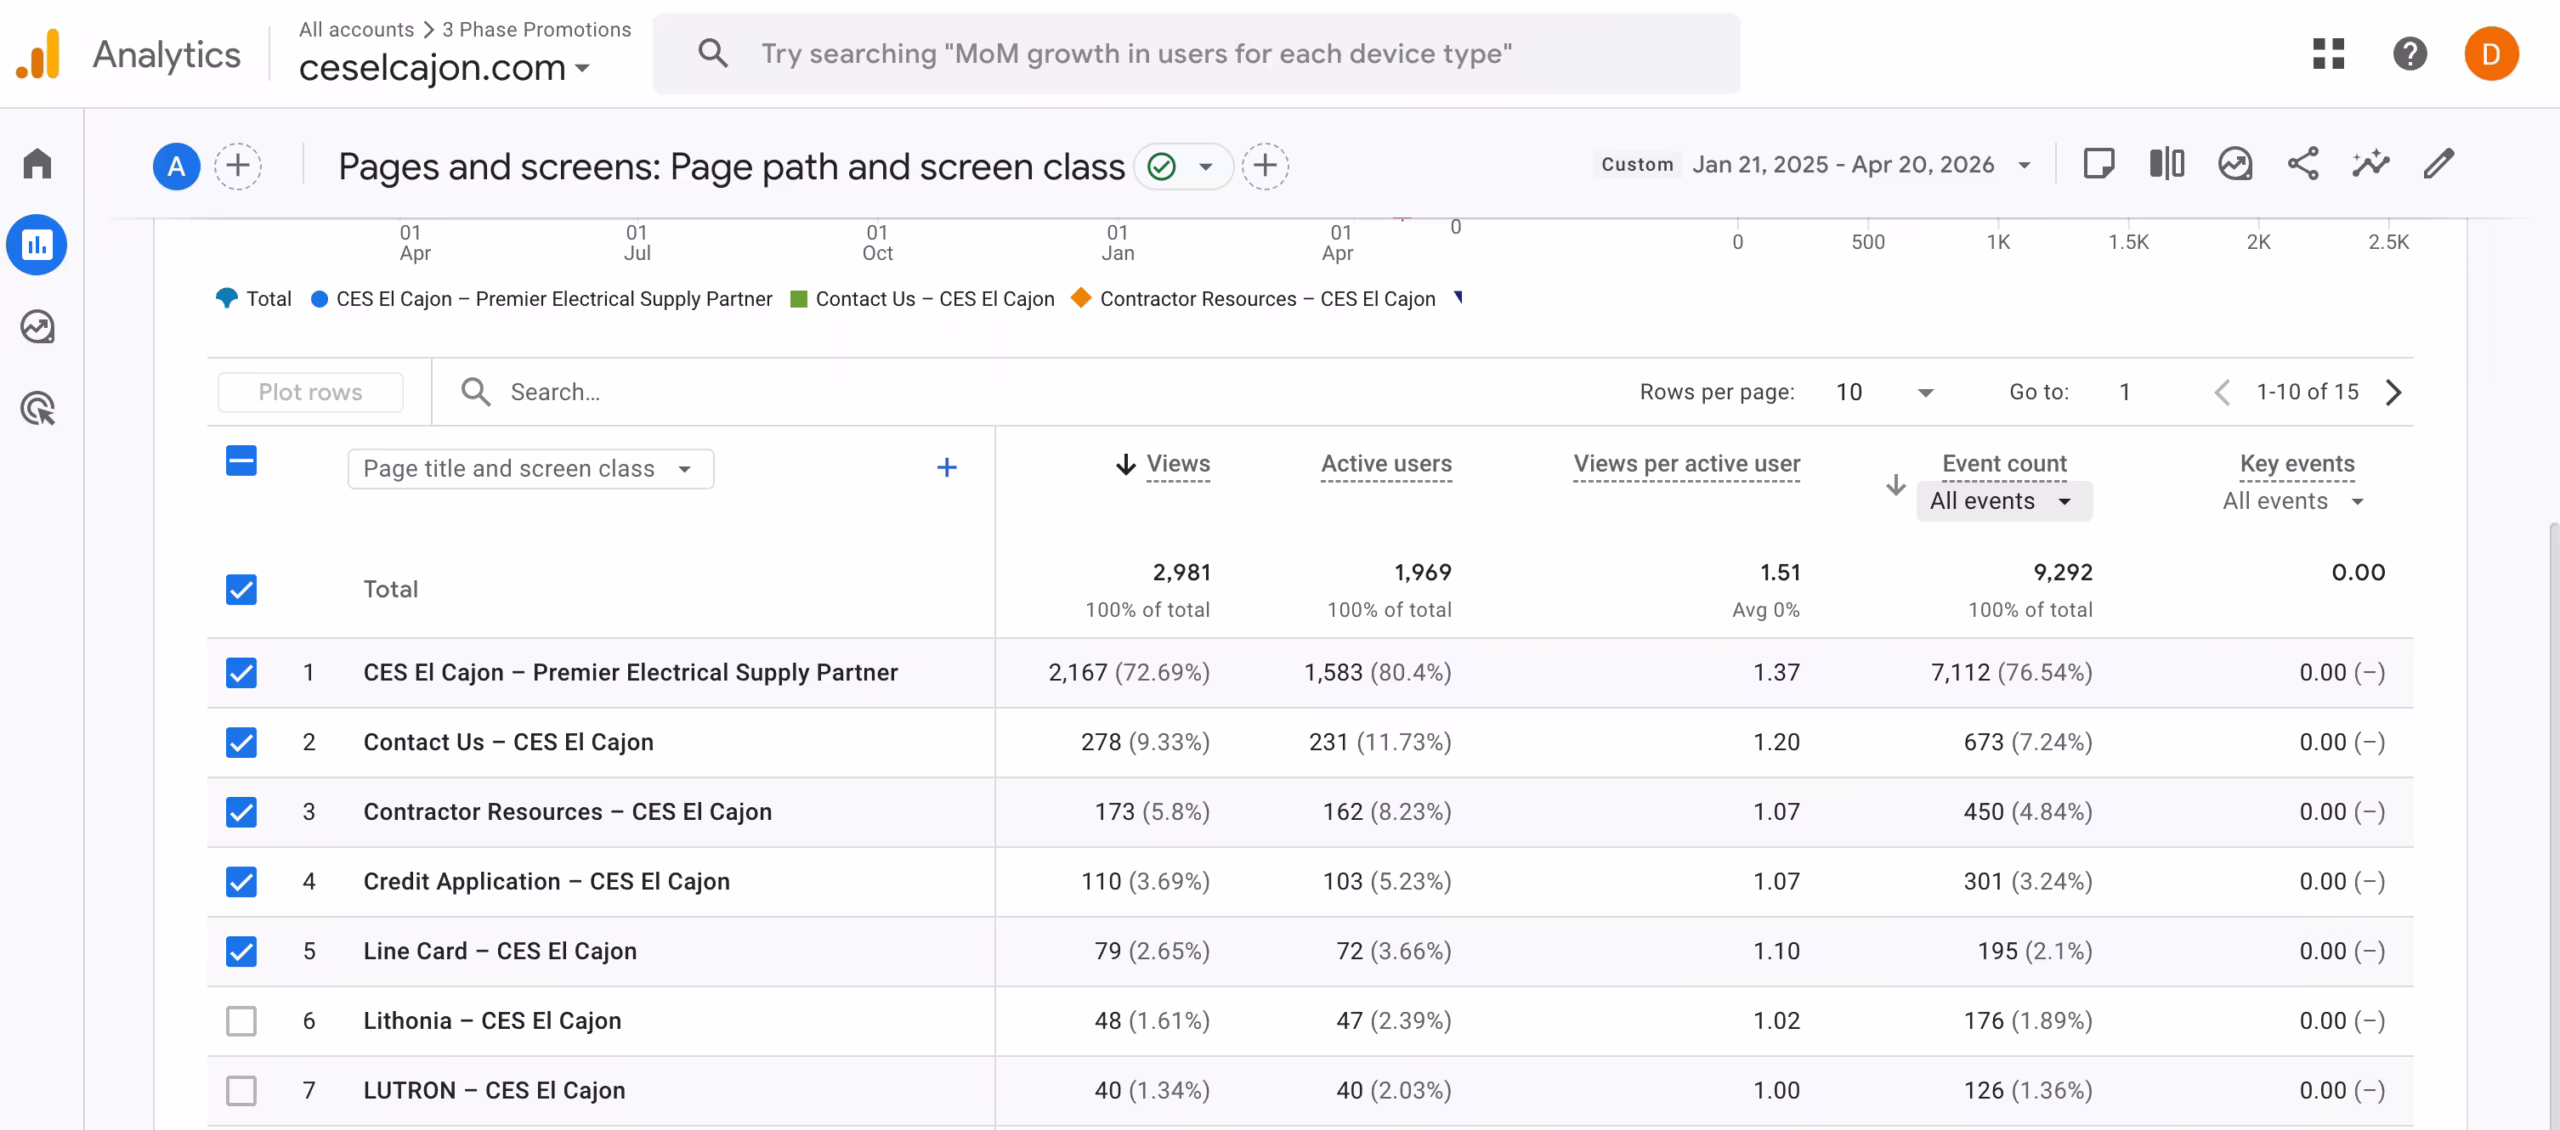
Task: Open the Google apps grid icon
Action: [2328, 54]
